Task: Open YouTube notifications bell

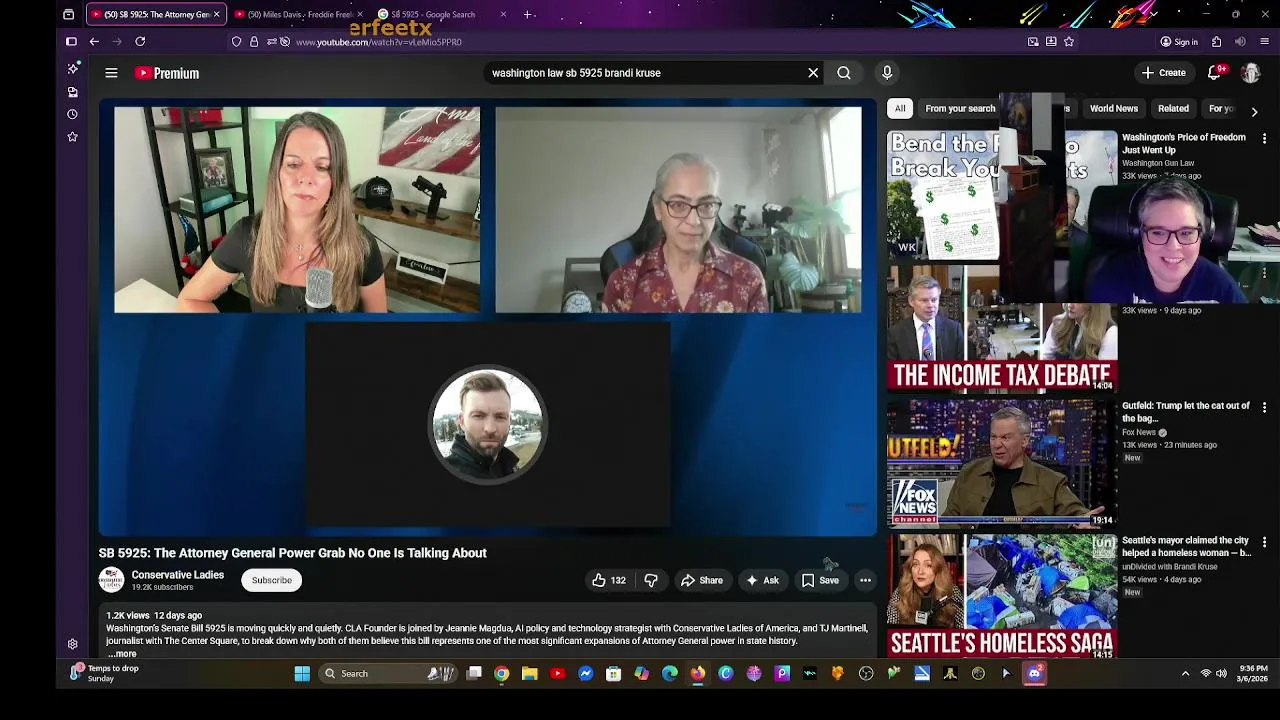Action: pos(1215,73)
